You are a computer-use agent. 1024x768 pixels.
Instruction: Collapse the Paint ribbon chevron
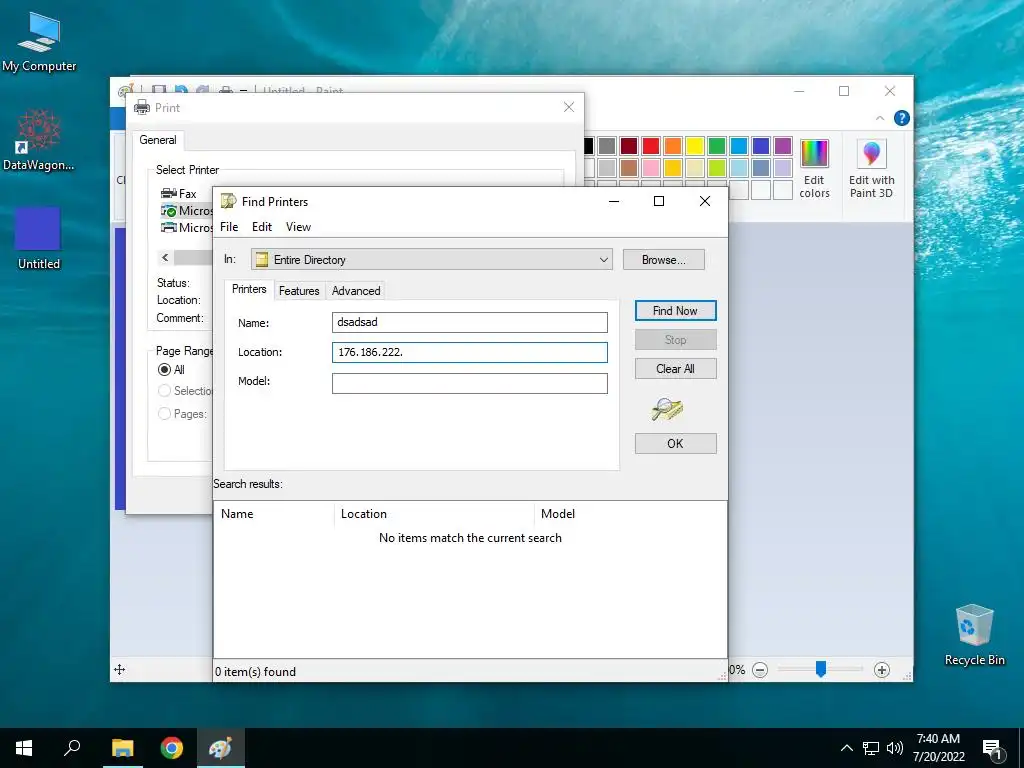880,118
